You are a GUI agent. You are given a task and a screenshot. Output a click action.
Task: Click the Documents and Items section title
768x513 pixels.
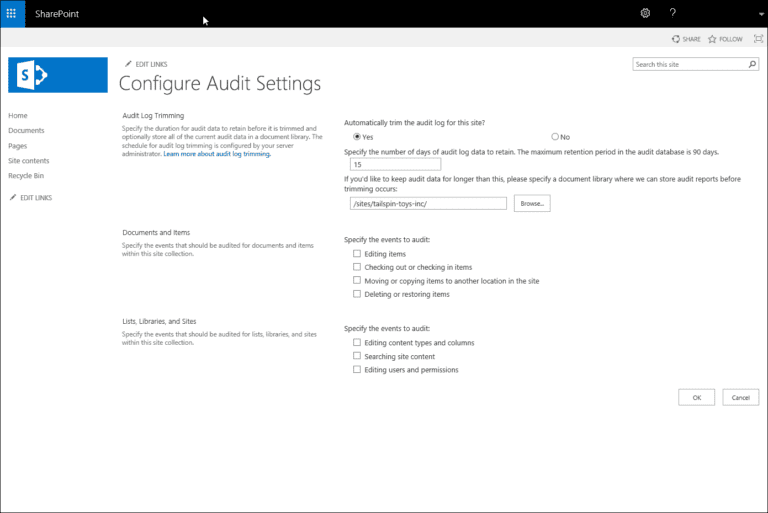(x=156, y=232)
